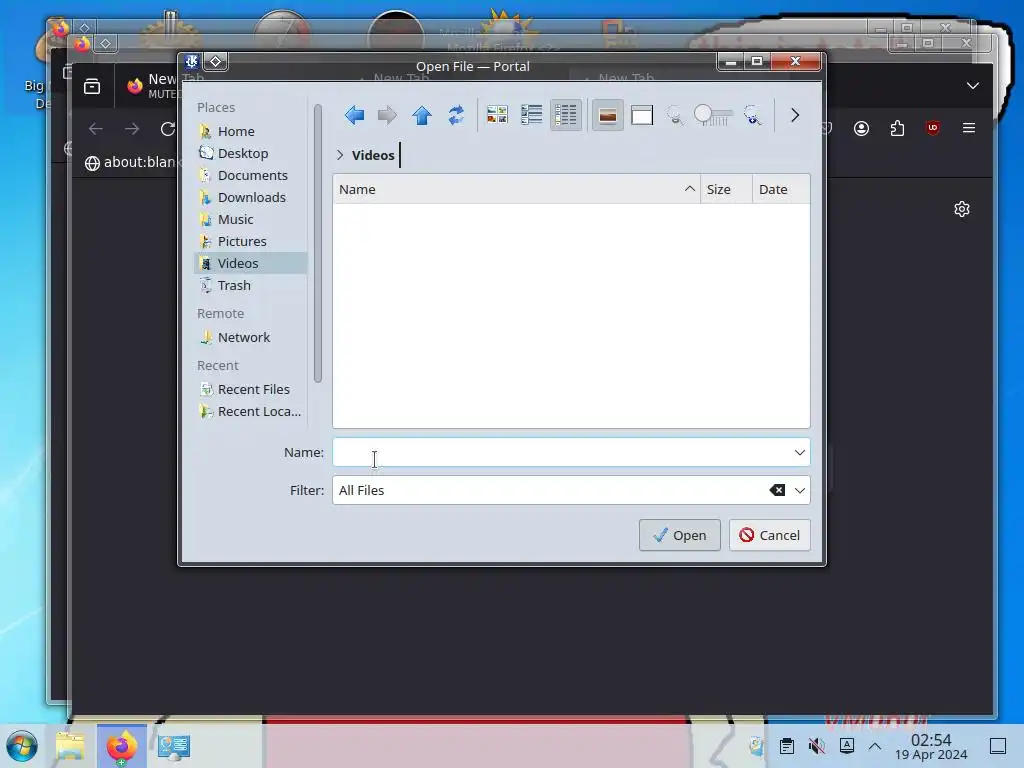This screenshot has width=1024, height=768.
Task: Sort by Date column header
Action: pyautogui.click(x=780, y=189)
